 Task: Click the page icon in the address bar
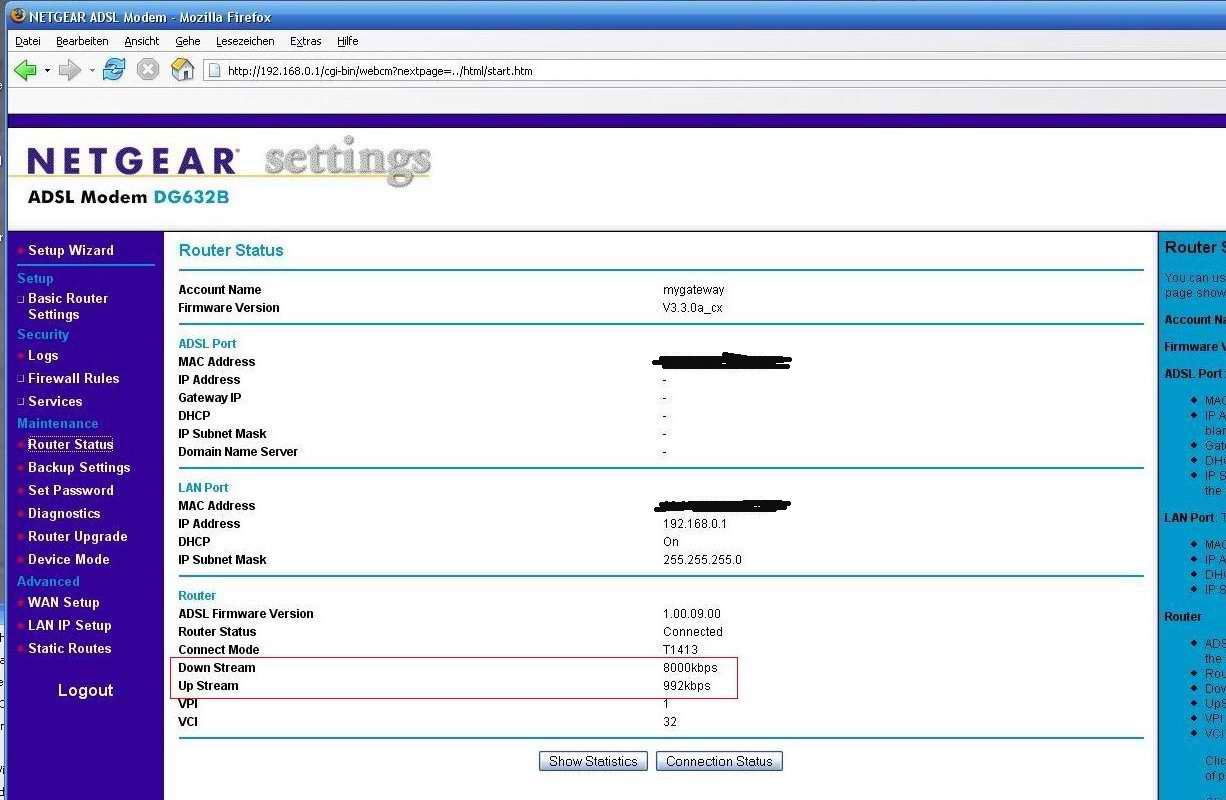(213, 71)
